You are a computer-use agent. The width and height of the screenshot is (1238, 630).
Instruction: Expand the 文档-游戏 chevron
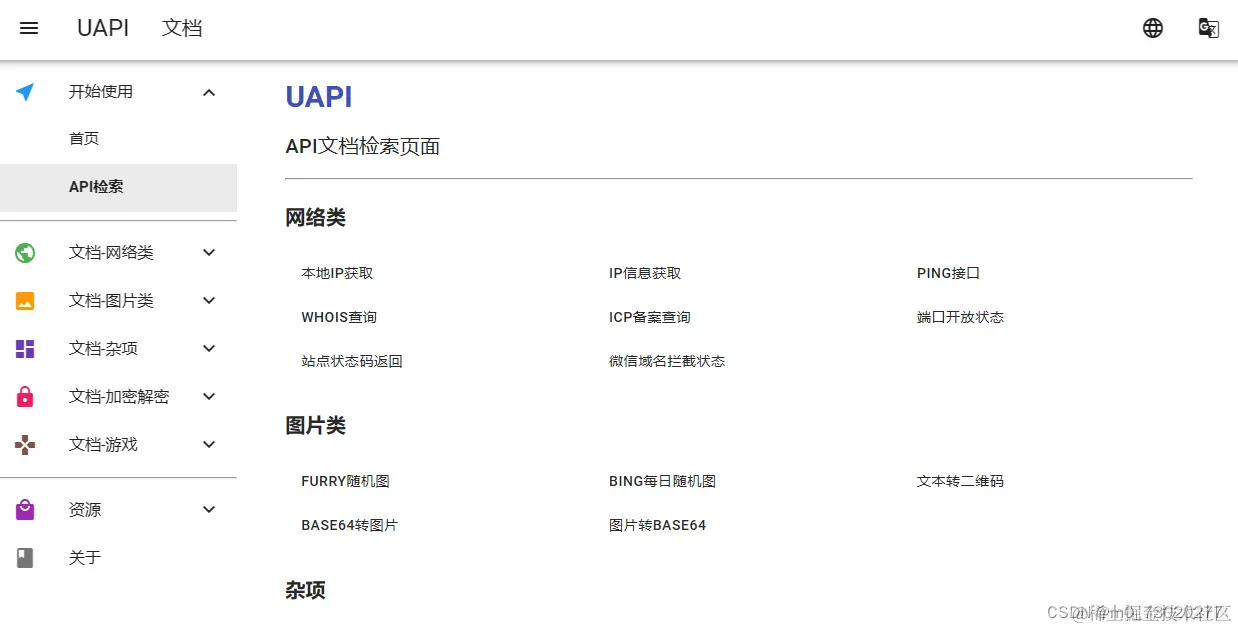pos(209,445)
